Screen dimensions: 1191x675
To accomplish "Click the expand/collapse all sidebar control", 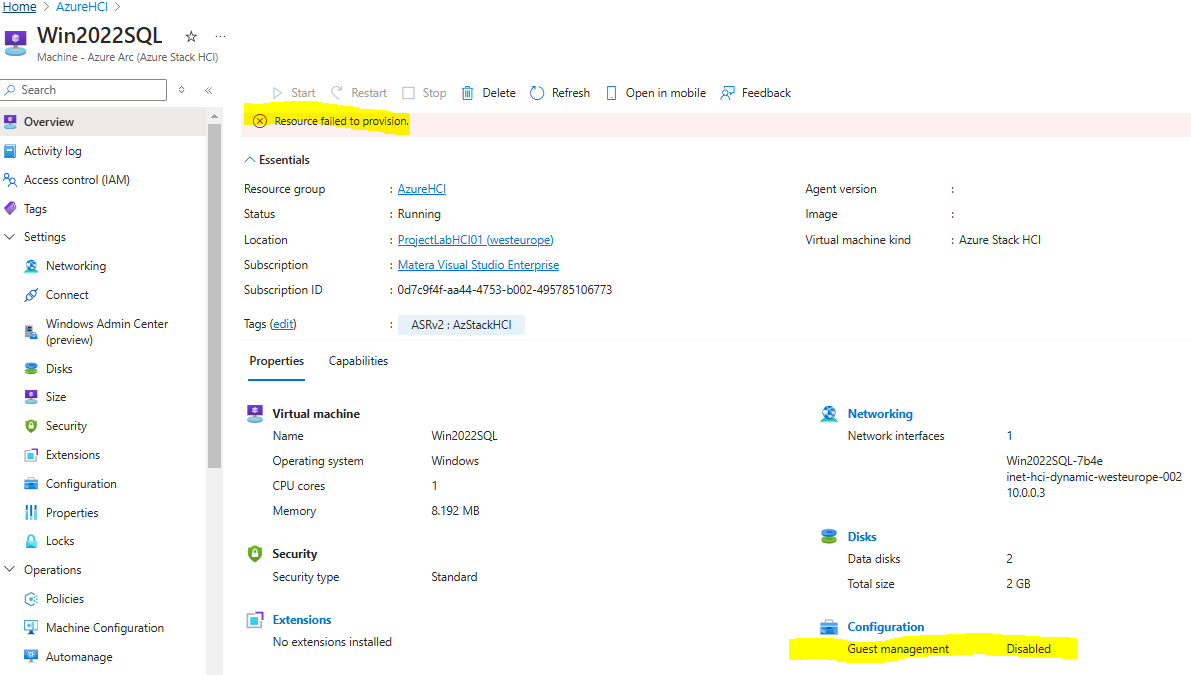I will pyautogui.click(x=182, y=90).
